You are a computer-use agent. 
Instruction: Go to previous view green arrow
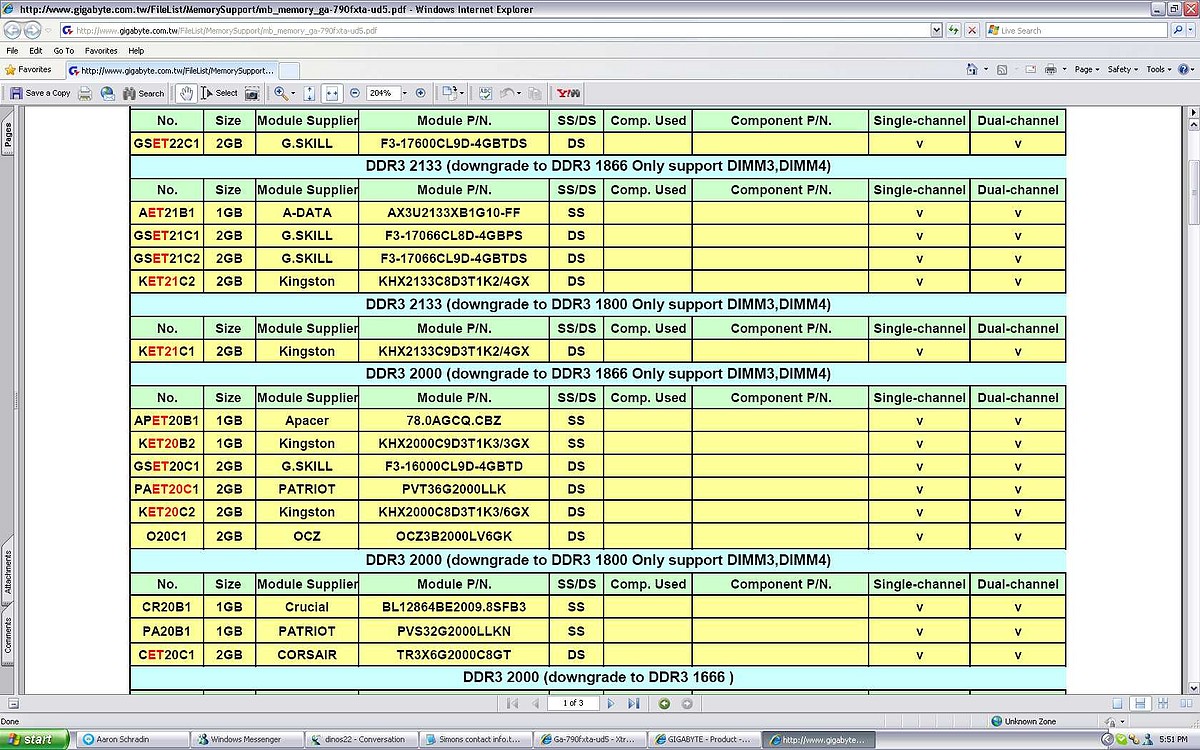pos(664,704)
